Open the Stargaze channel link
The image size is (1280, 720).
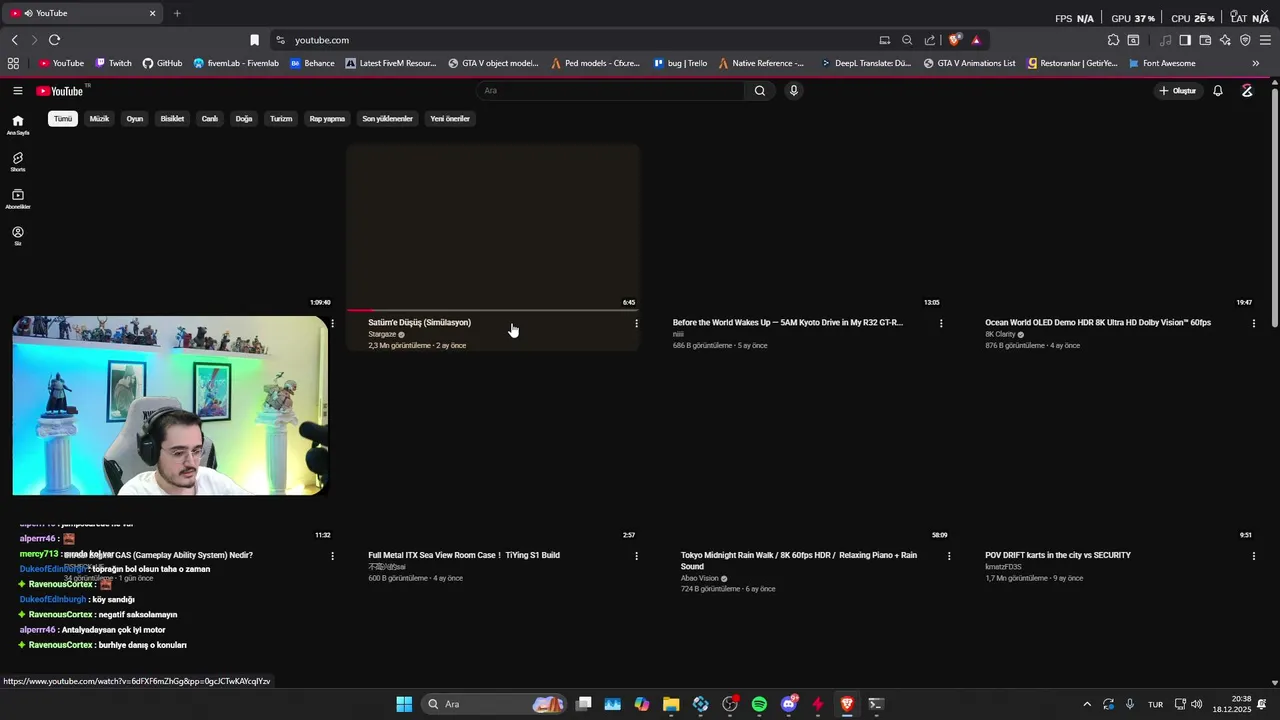point(382,335)
